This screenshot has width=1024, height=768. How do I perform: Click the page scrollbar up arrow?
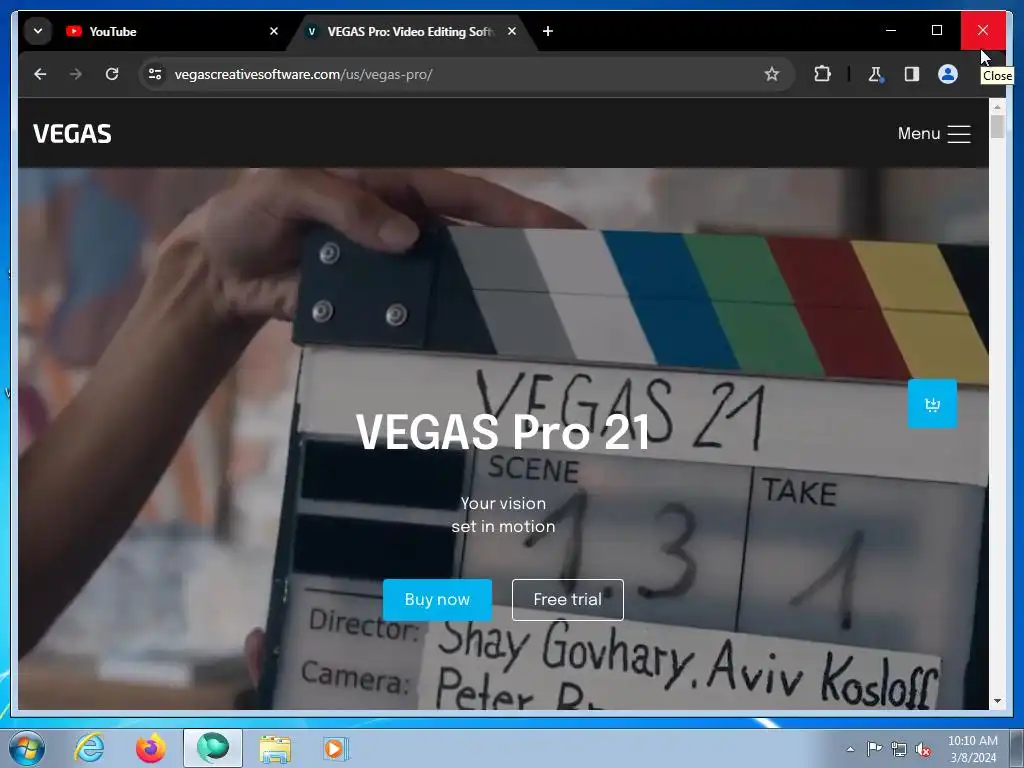(997, 106)
